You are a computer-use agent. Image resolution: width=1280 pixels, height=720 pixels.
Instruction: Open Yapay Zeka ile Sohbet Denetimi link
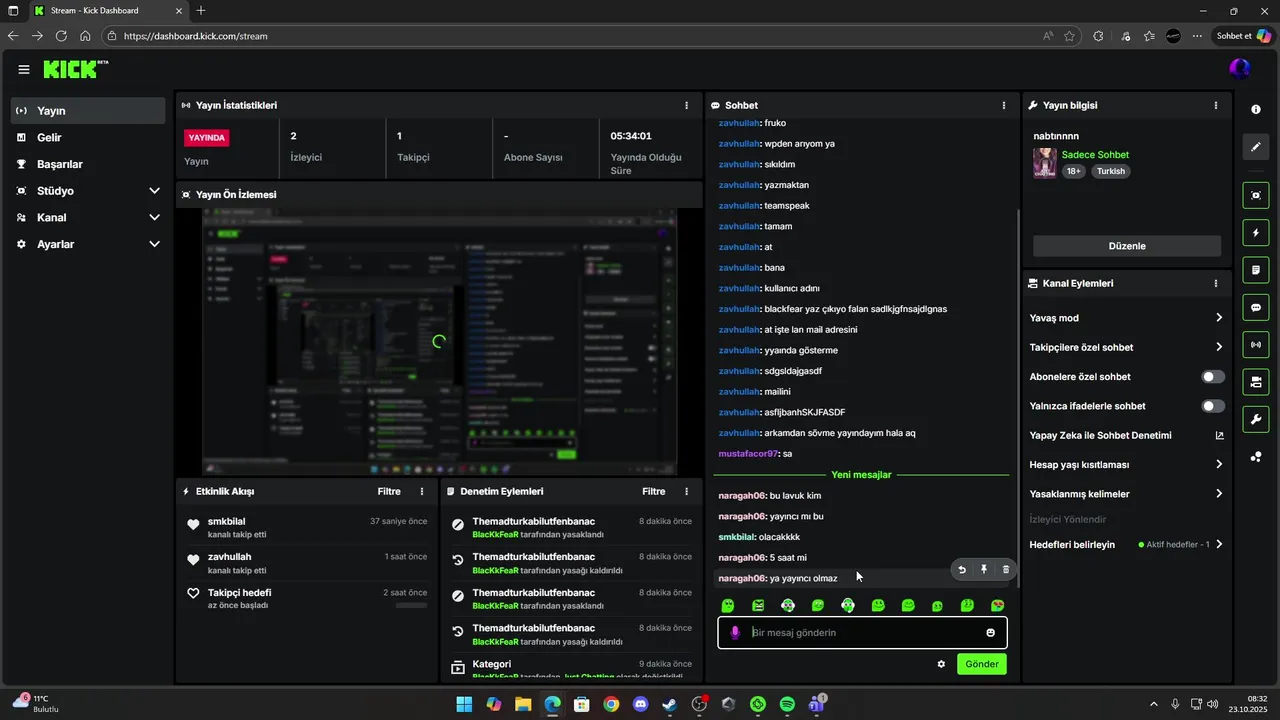point(1126,435)
